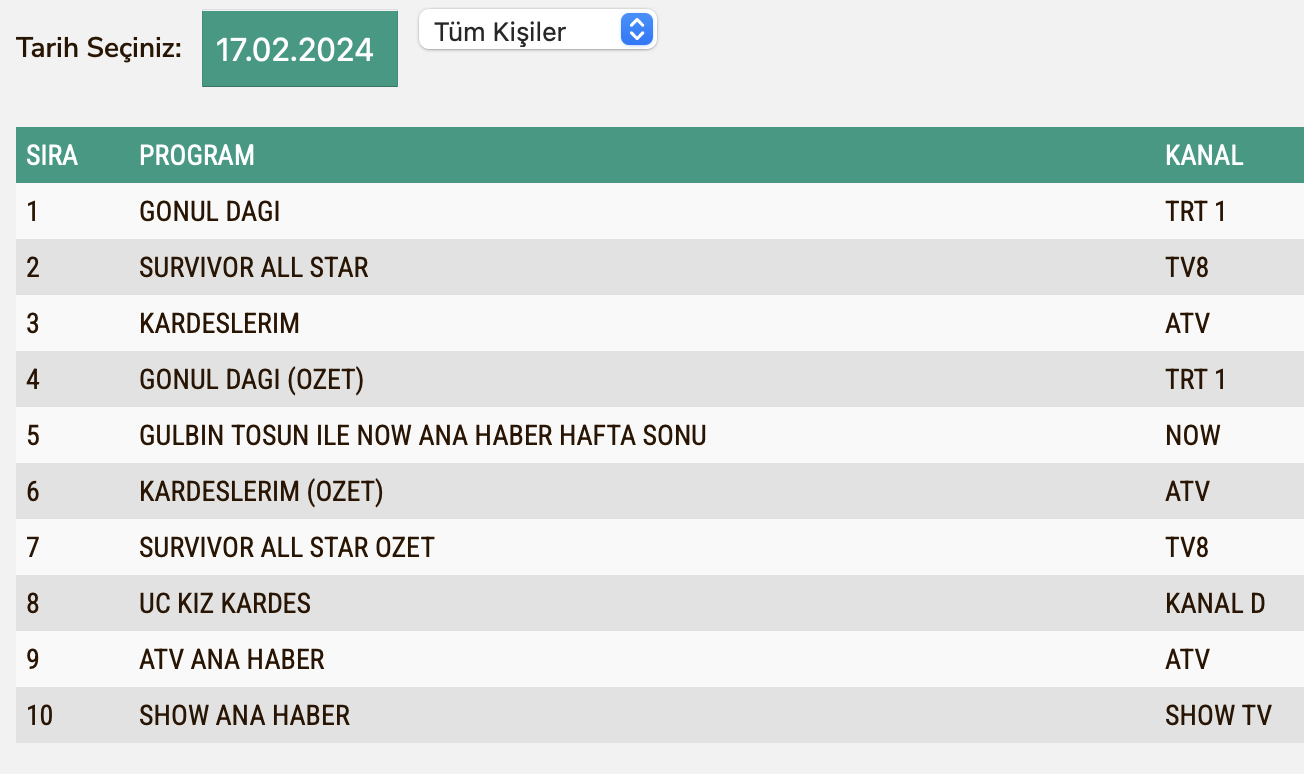Image resolution: width=1304 pixels, height=774 pixels.
Task: Click the ATV ANA HABER row
Action: tap(232, 660)
